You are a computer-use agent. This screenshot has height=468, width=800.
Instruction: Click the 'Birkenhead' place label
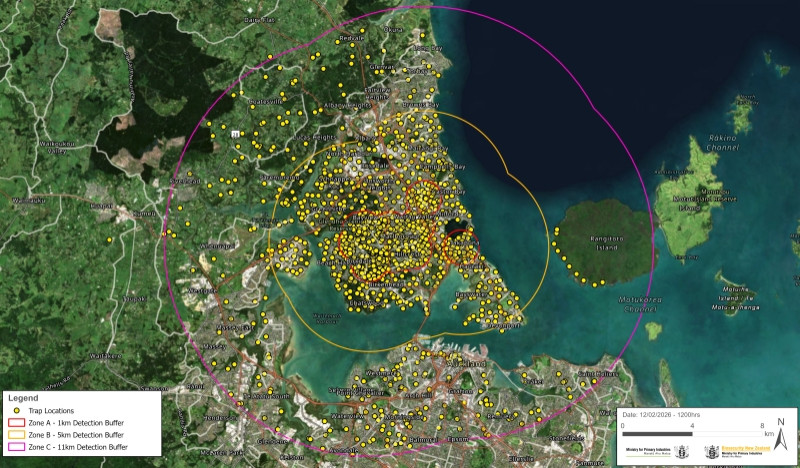pos(388,284)
